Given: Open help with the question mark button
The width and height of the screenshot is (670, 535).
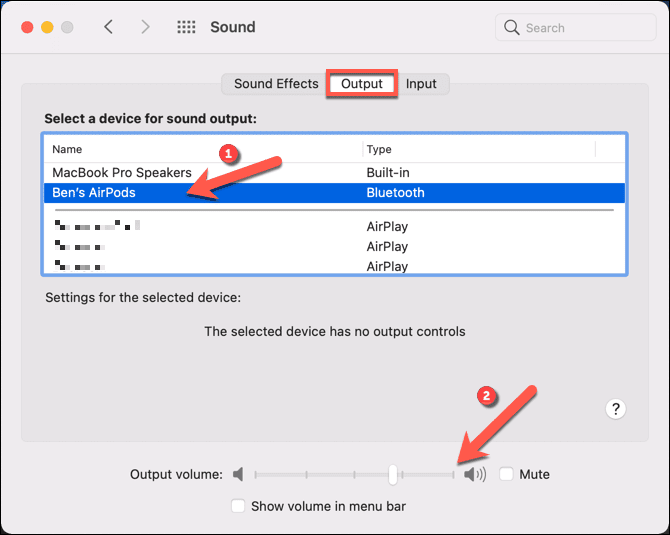Looking at the screenshot, I should click(x=616, y=408).
